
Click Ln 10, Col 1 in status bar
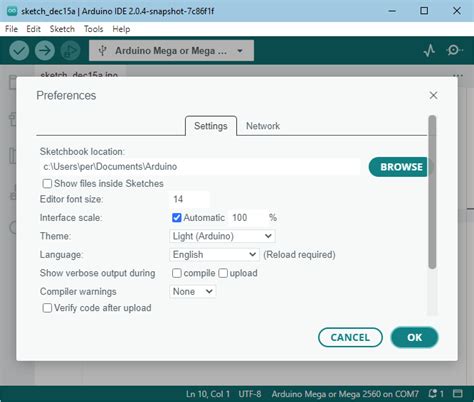tap(208, 394)
